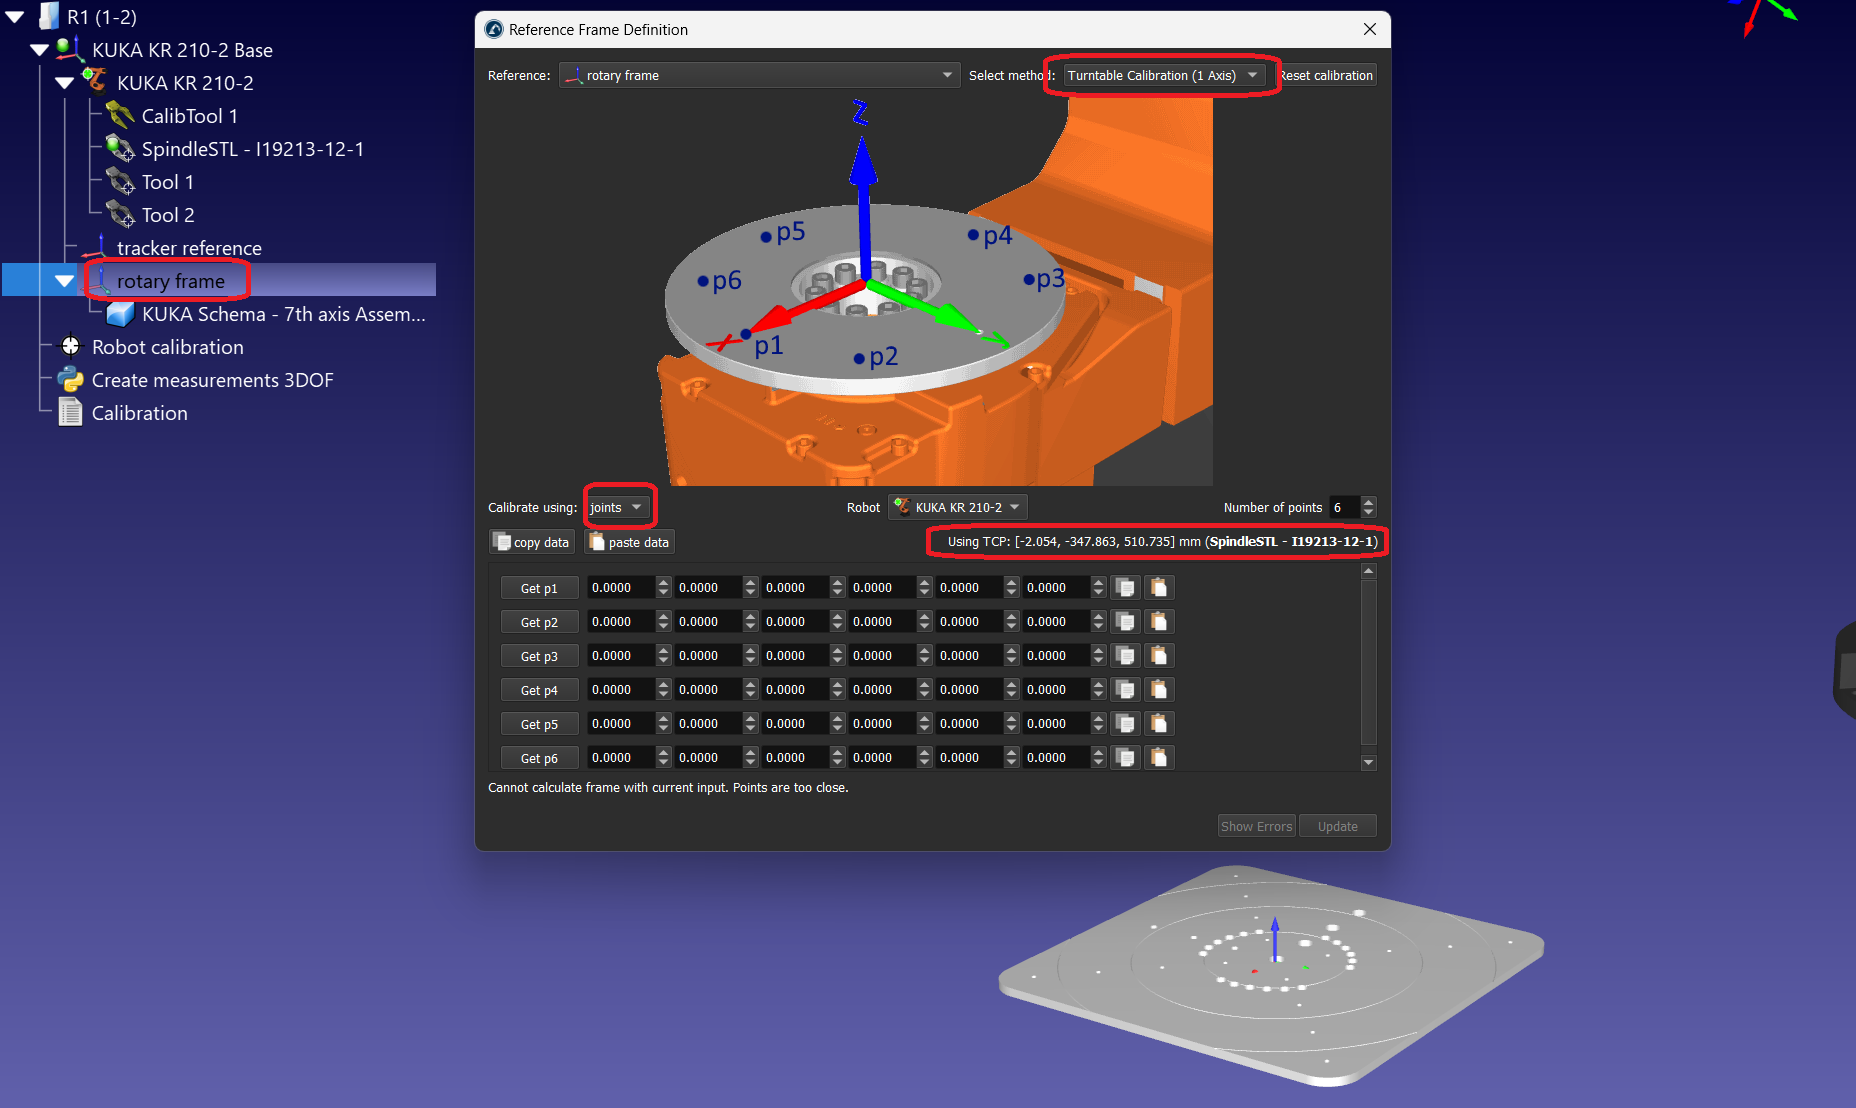Click the KUKA Schema 7th axis object icon
The height and width of the screenshot is (1108, 1856).
[120, 314]
